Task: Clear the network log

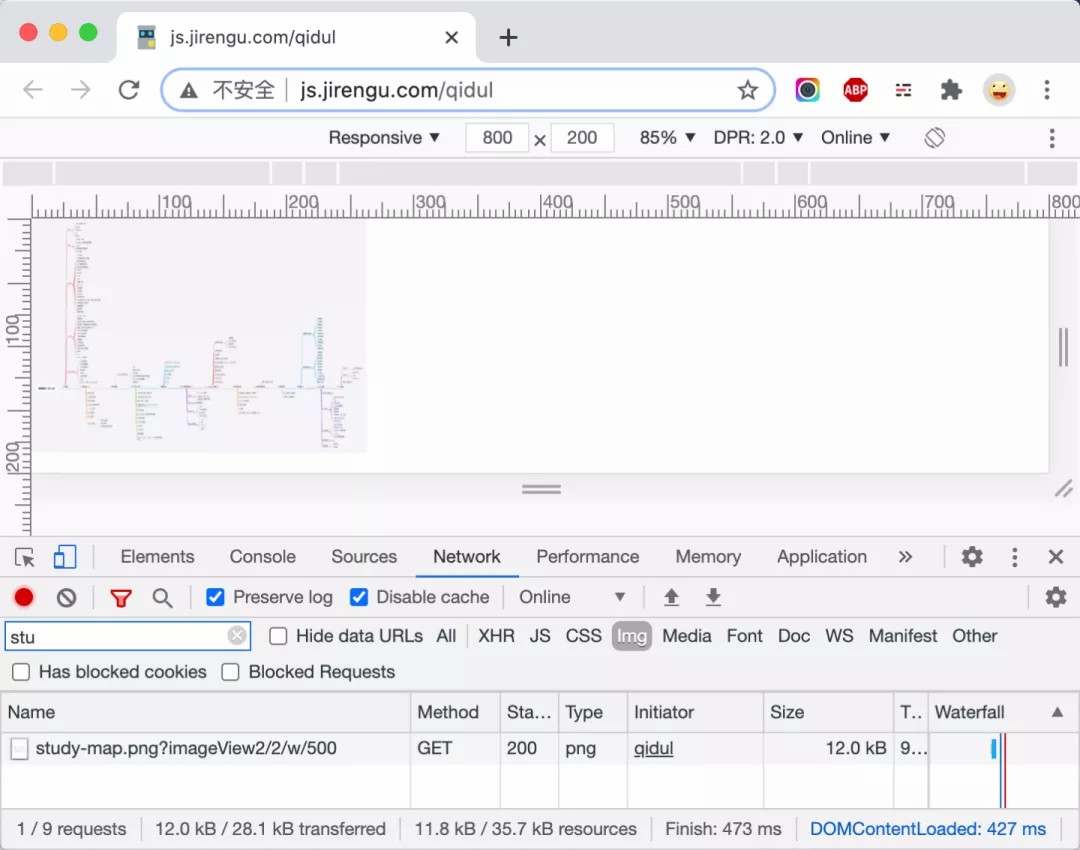Action: click(x=66, y=598)
